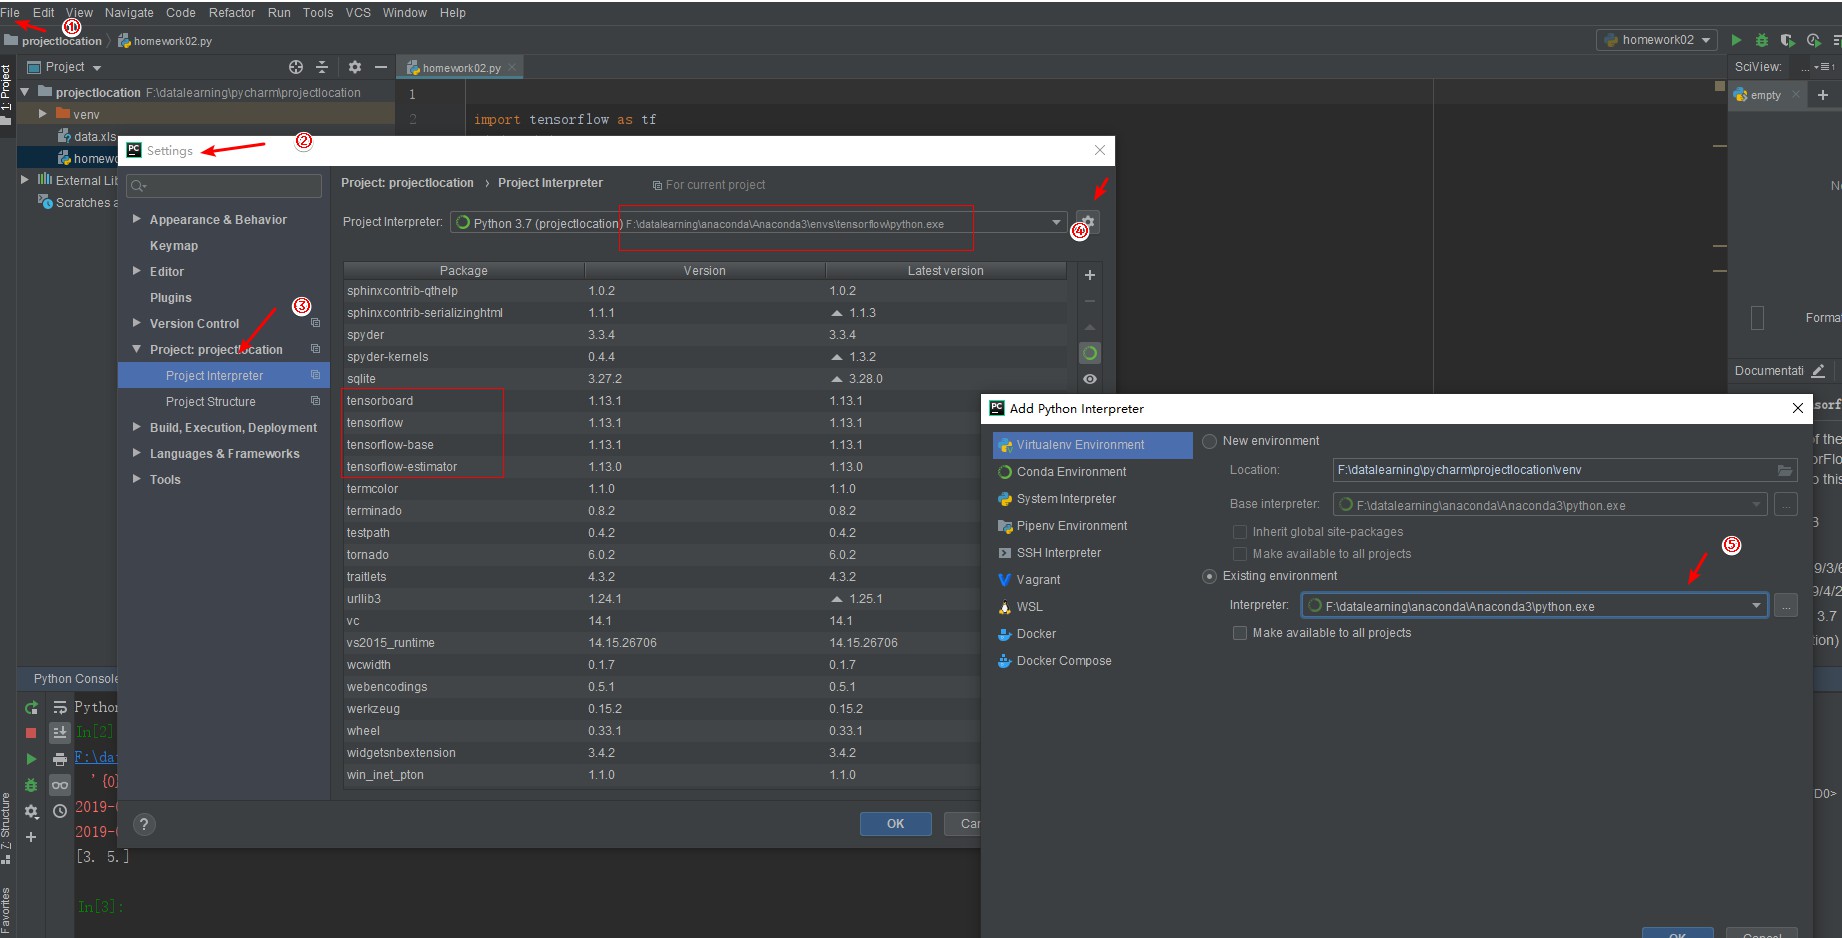This screenshot has width=1842, height=938.
Task: Add new console with plus icon
Action: (31, 837)
